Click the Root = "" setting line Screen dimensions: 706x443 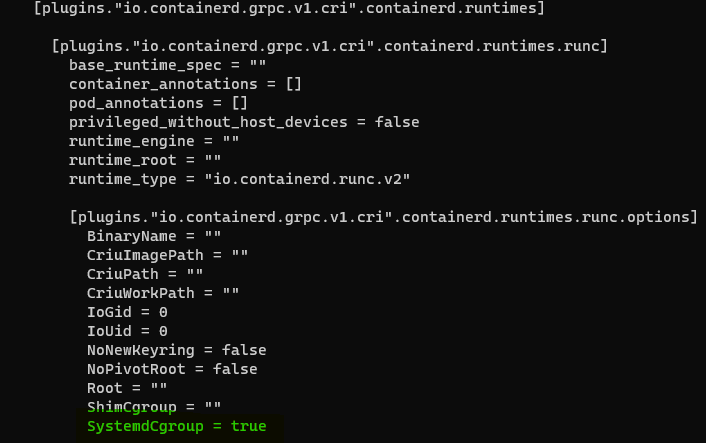click(x=127, y=388)
